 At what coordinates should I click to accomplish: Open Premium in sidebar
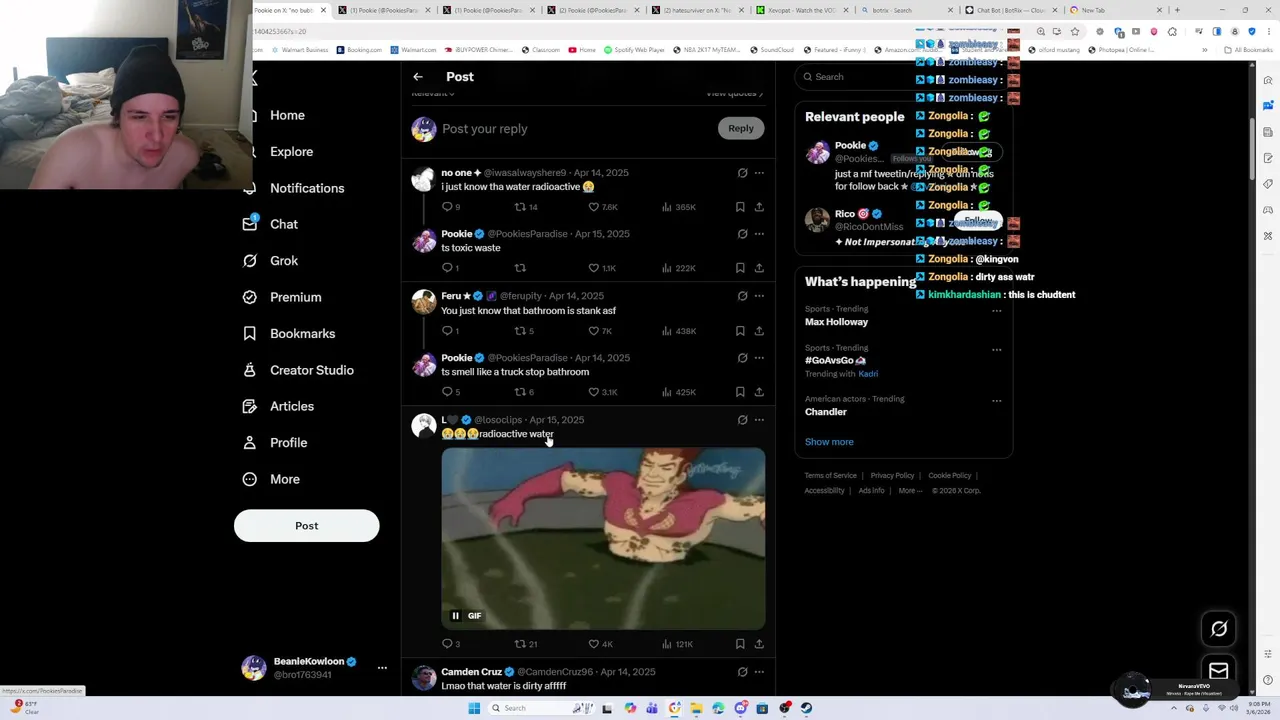[x=282, y=297]
